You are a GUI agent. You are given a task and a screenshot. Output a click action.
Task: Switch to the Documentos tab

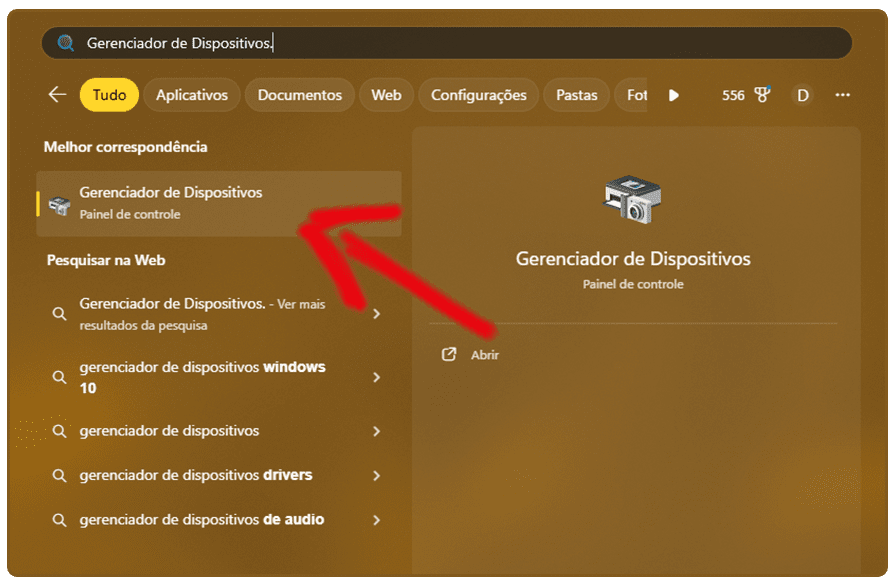coord(299,95)
